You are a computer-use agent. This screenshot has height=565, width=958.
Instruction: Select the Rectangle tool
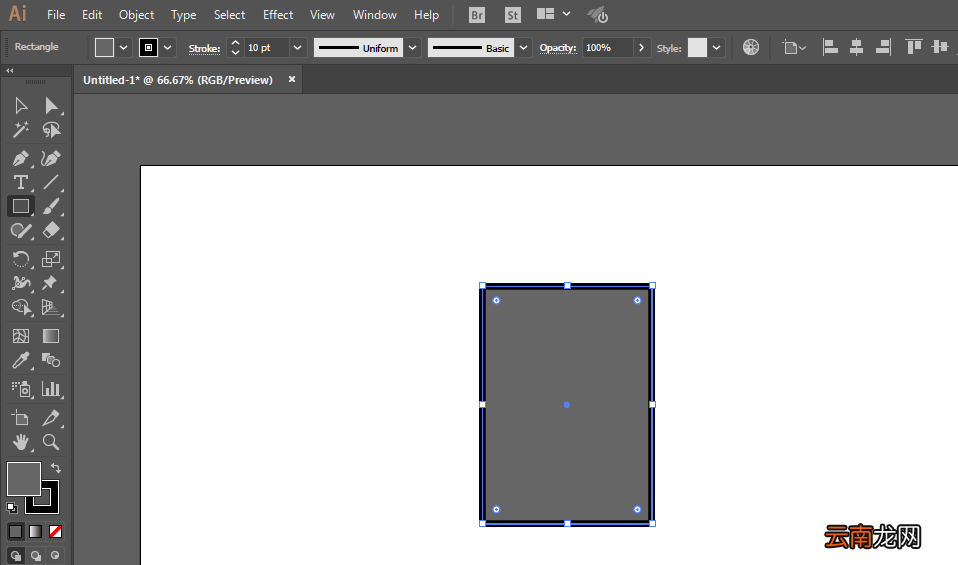[x=21, y=206]
